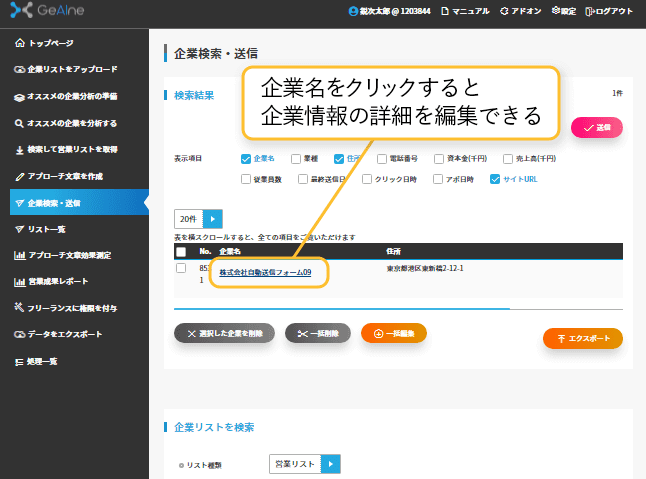
Task: Click chart icon beside アプローチ文章効果測定
Action: [x=19, y=255]
